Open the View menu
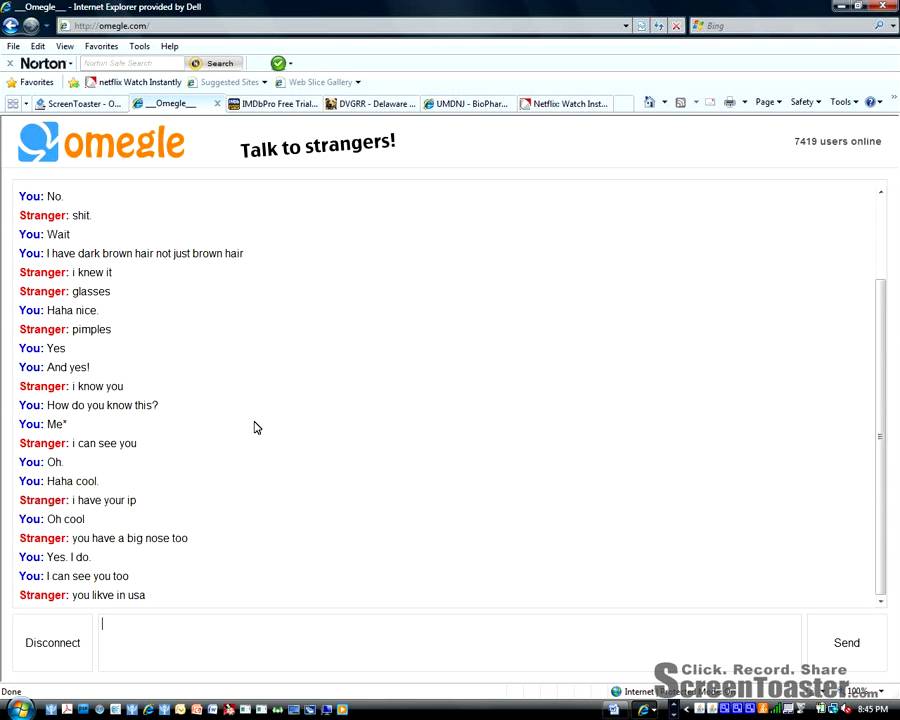The height and width of the screenshot is (720, 900). click(65, 46)
